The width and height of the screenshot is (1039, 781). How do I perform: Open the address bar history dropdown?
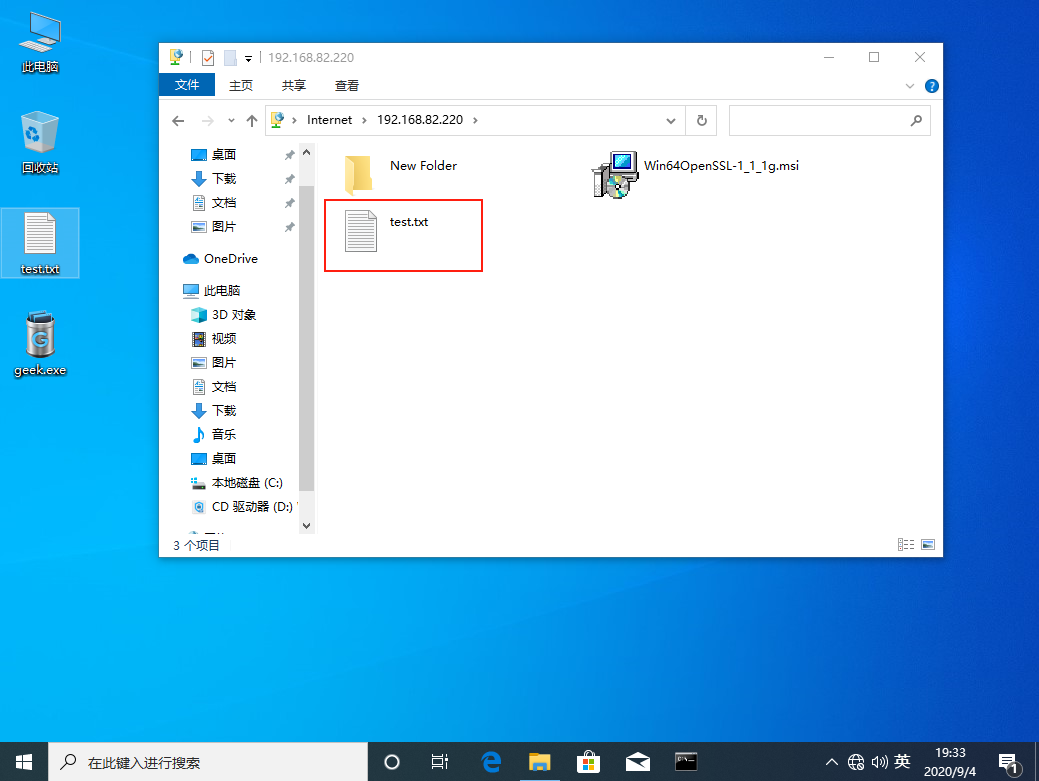pos(671,121)
